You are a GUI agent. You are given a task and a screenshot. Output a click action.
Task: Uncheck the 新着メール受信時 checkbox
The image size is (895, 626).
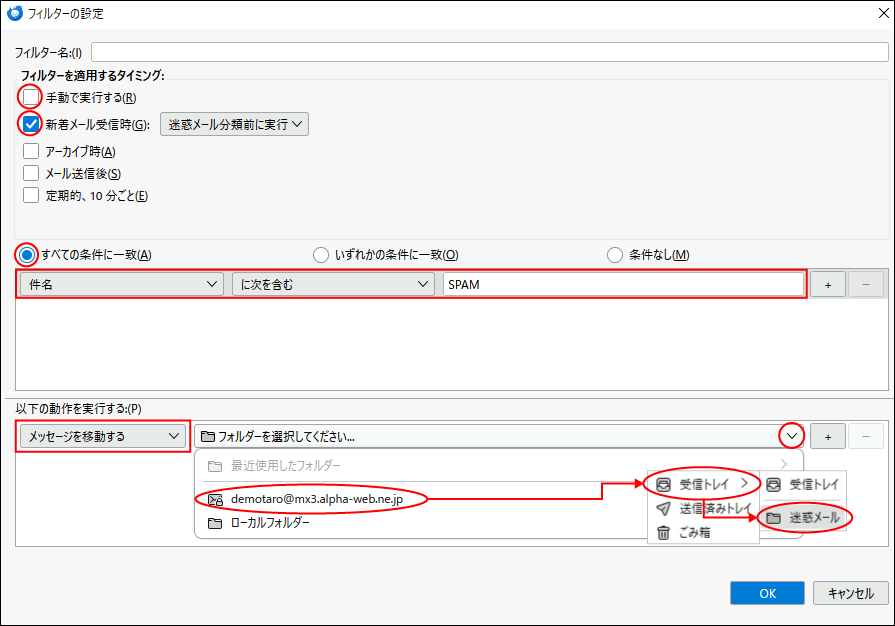click(x=31, y=125)
